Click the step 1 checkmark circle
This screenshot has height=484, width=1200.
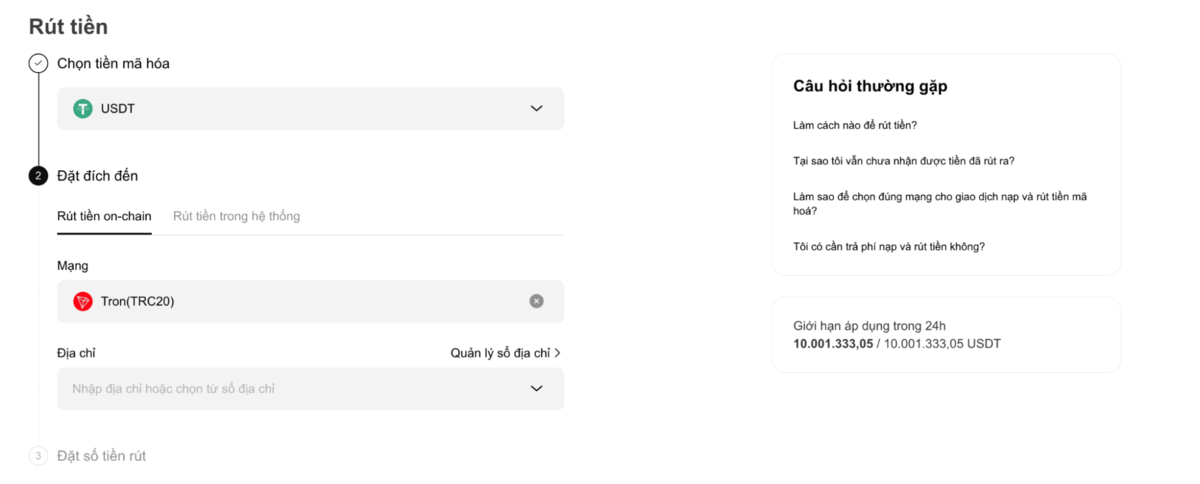(x=38, y=64)
